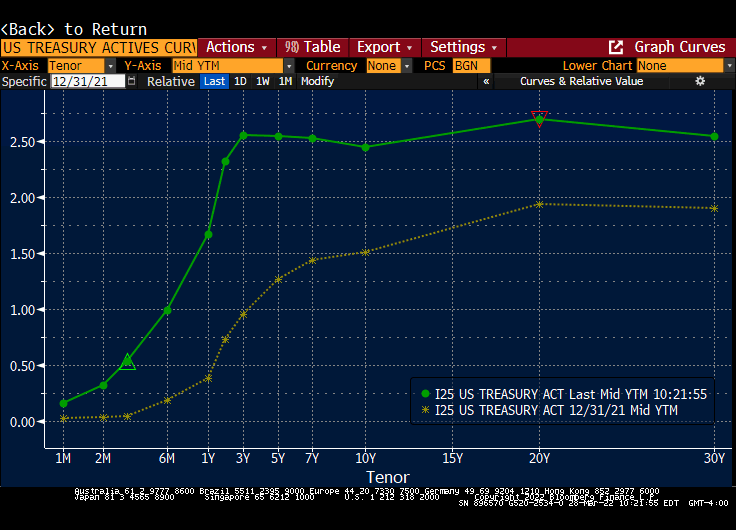The image size is (736, 530).
Task: Click the Tenor axis title
Action: coord(388,477)
